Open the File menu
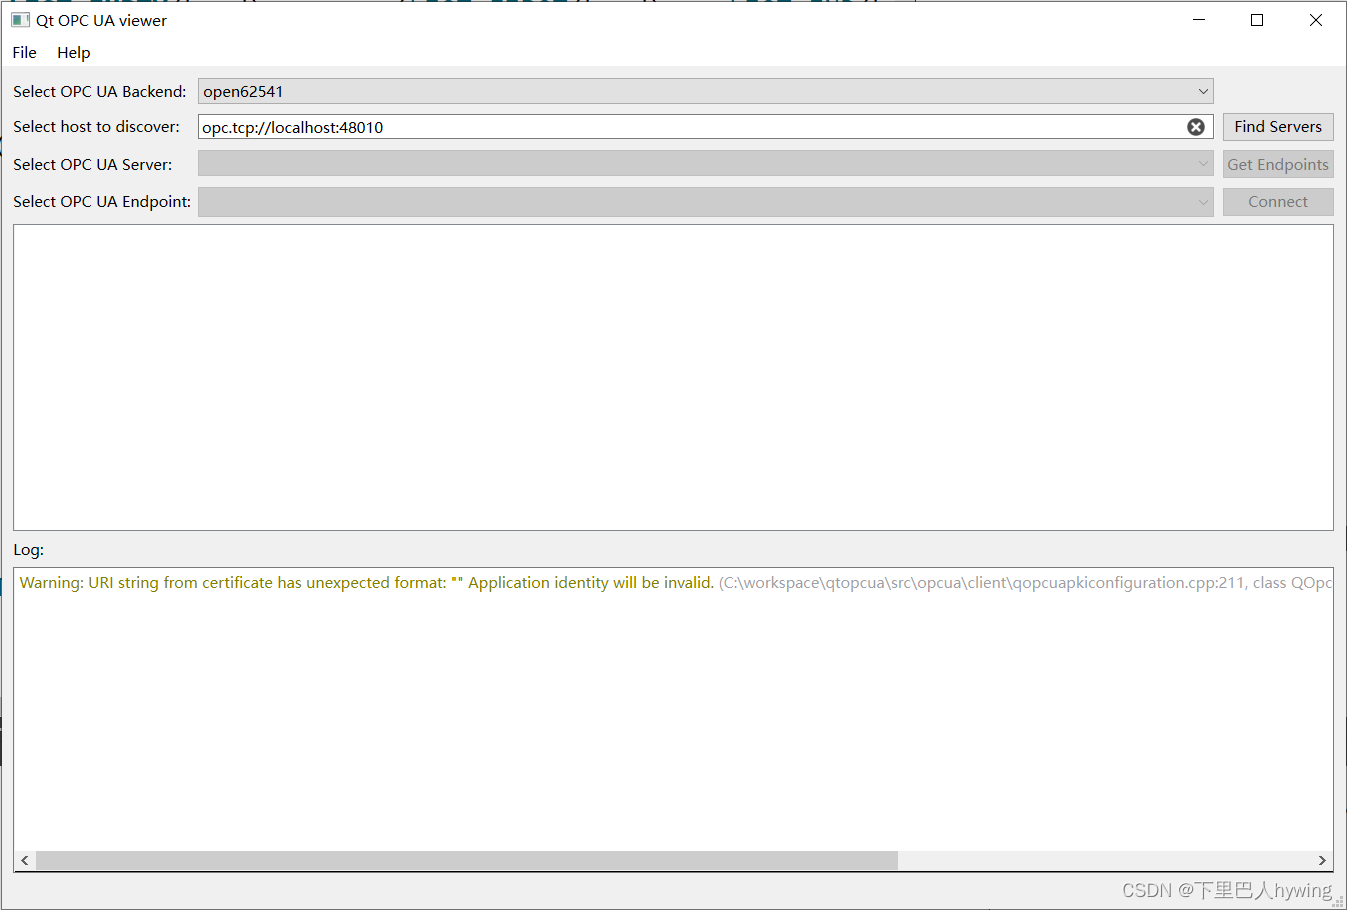This screenshot has height=910, width=1347. tap(24, 53)
